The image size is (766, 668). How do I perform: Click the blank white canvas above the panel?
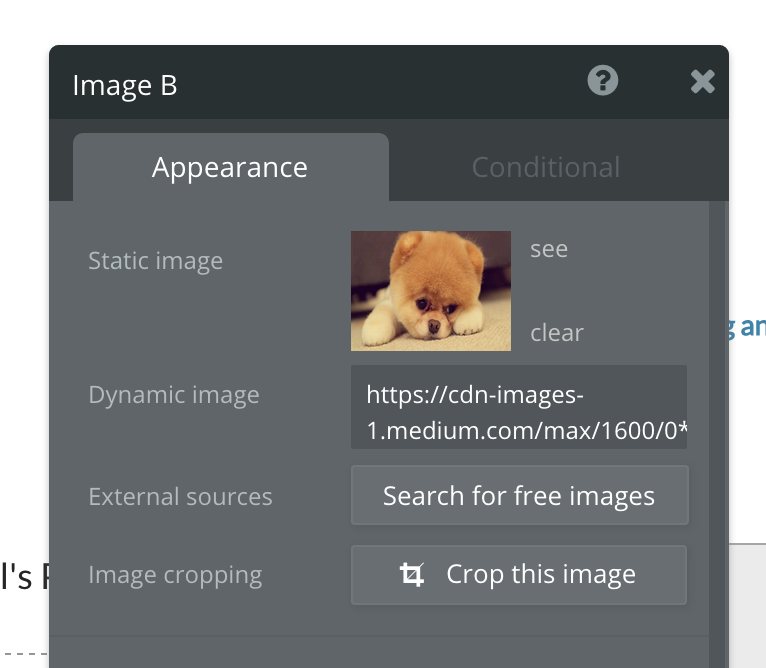click(380, 20)
